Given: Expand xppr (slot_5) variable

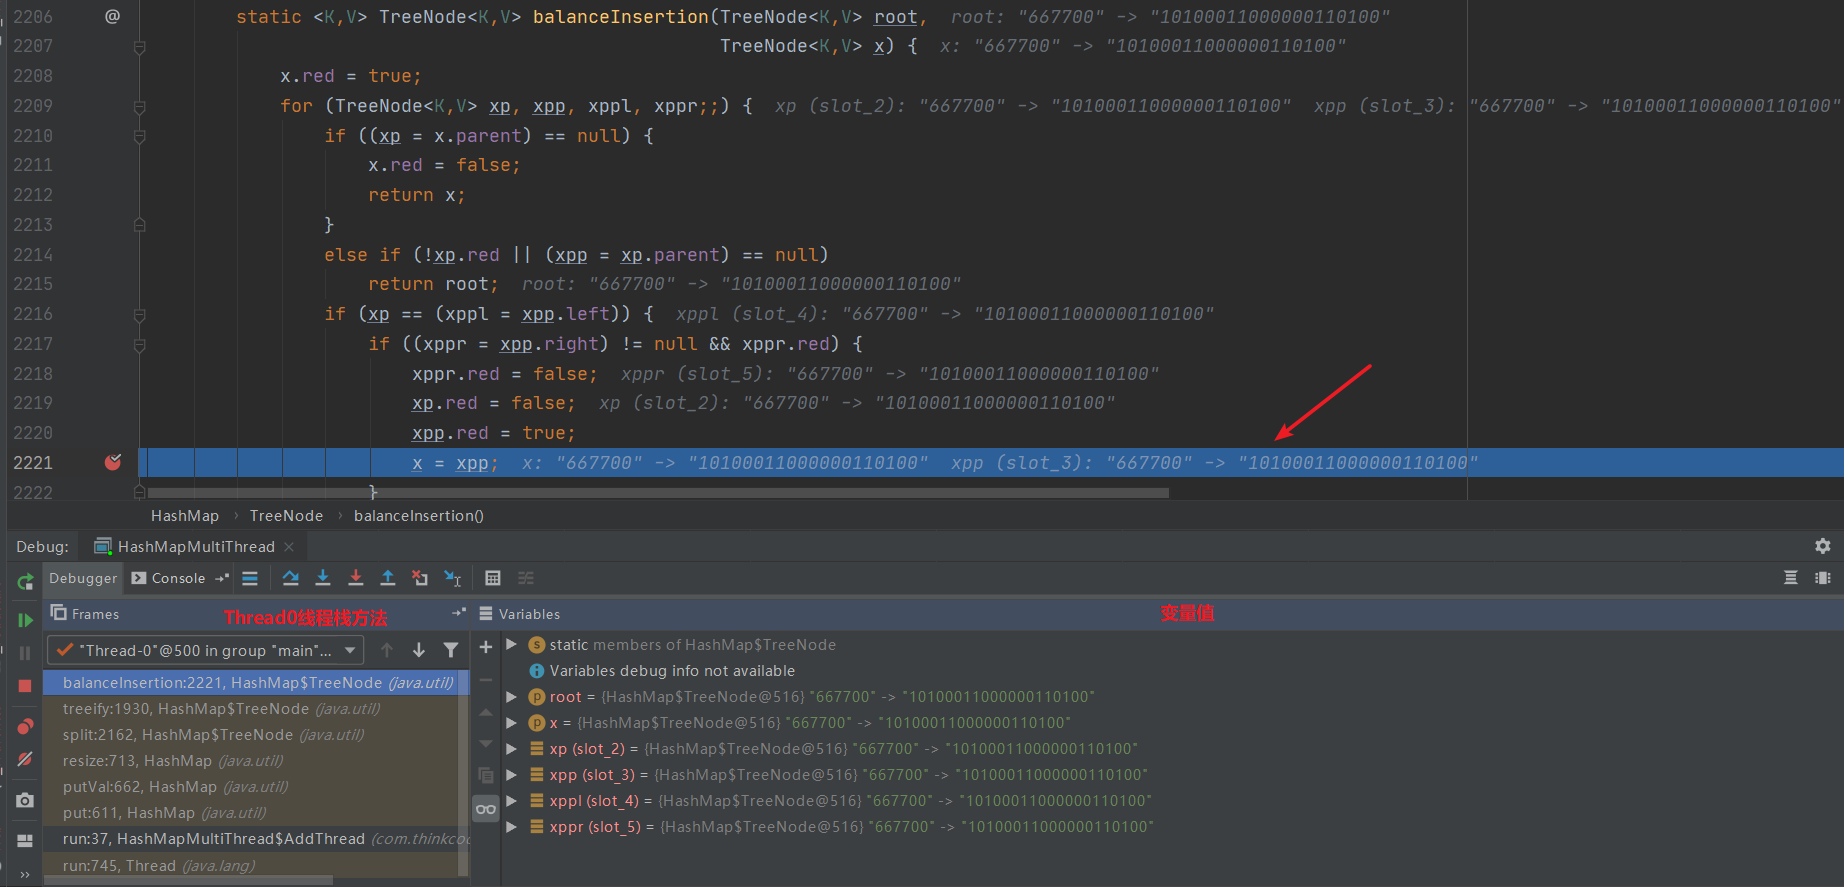Looking at the screenshot, I should 512,826.
